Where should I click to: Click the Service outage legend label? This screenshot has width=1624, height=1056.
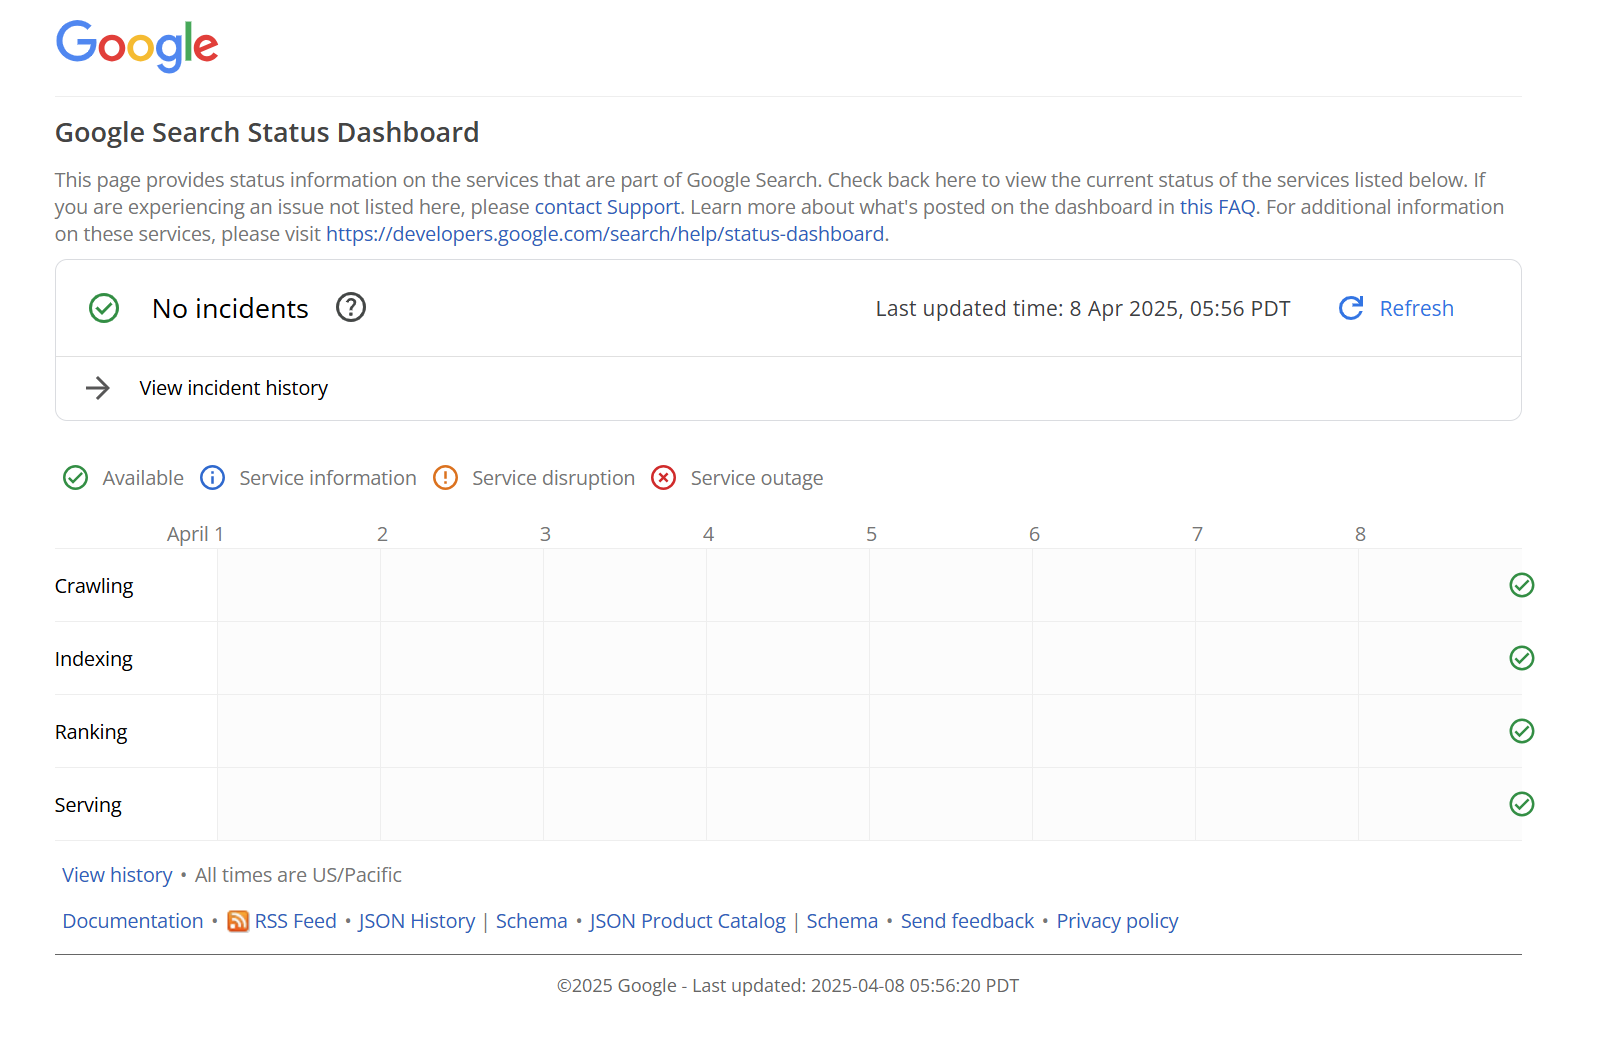tap(757, 478)
